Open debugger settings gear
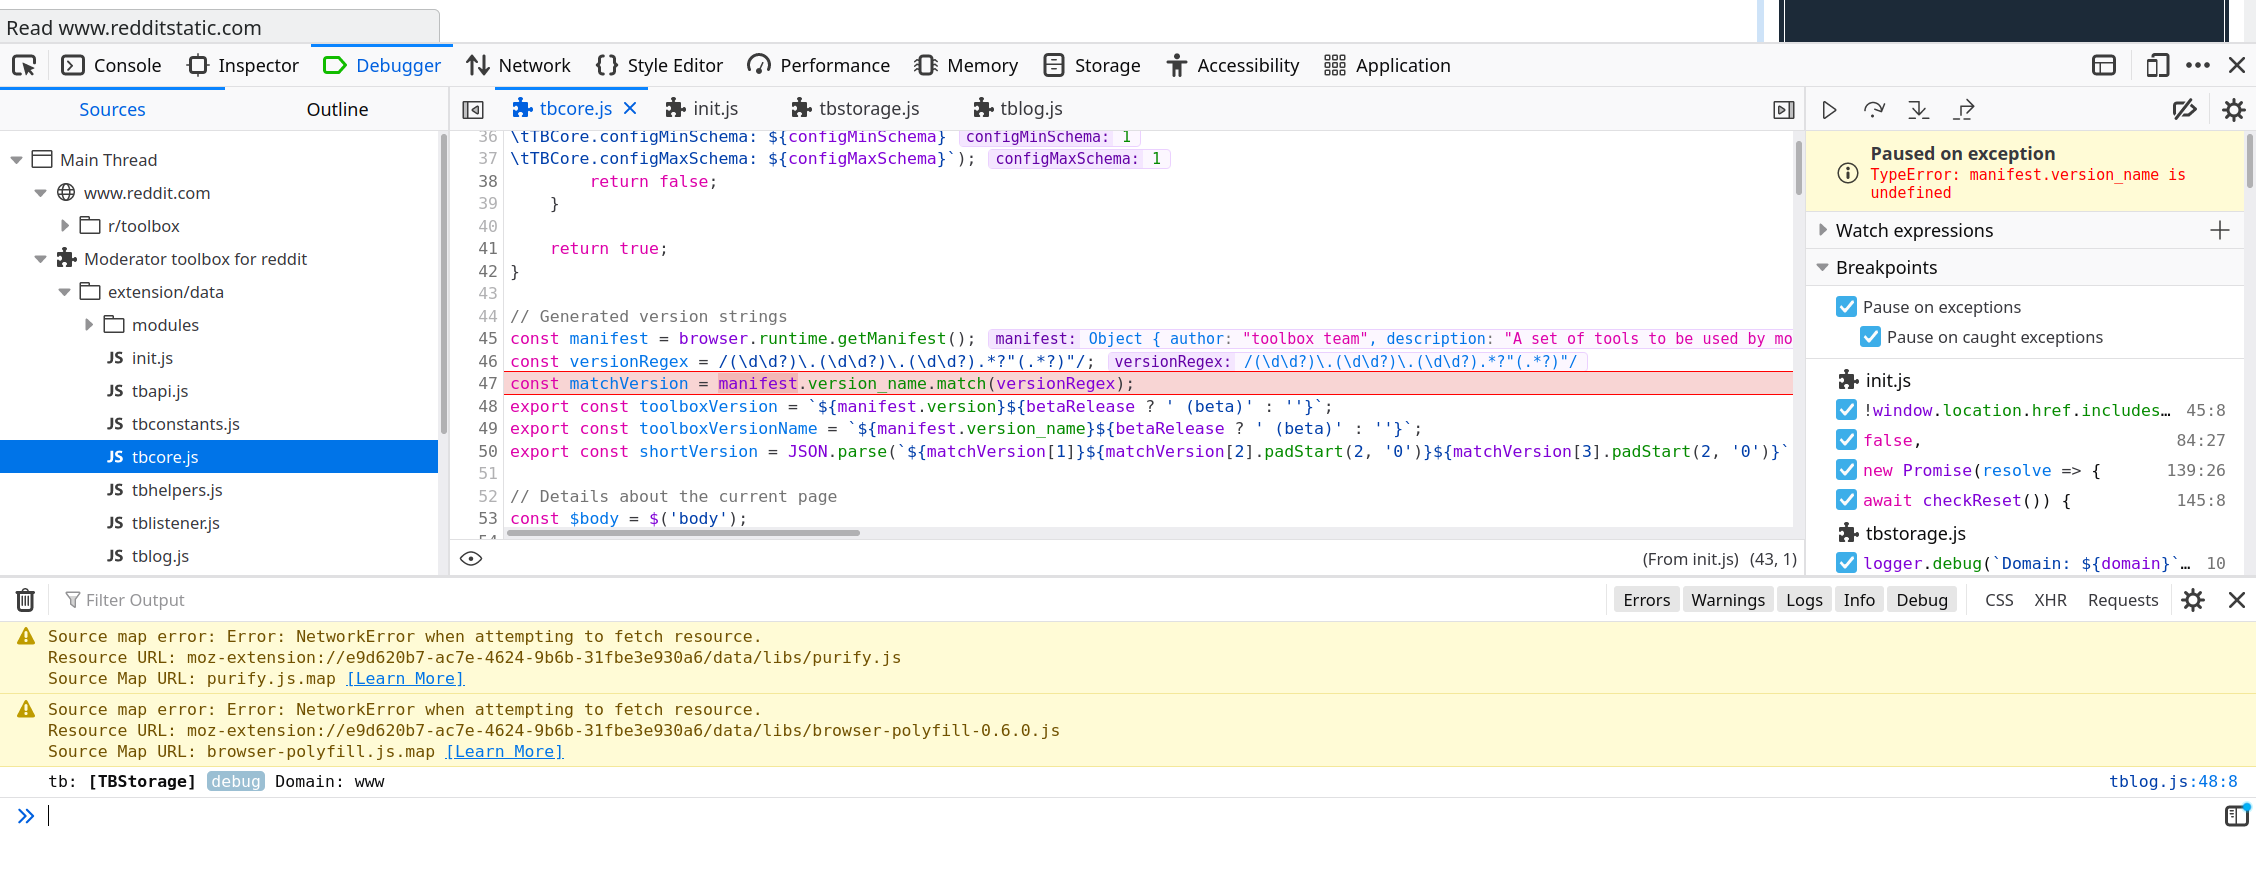Image resolution: width=2256 pixels, height=877 pixels. (x=2234, y=110)
